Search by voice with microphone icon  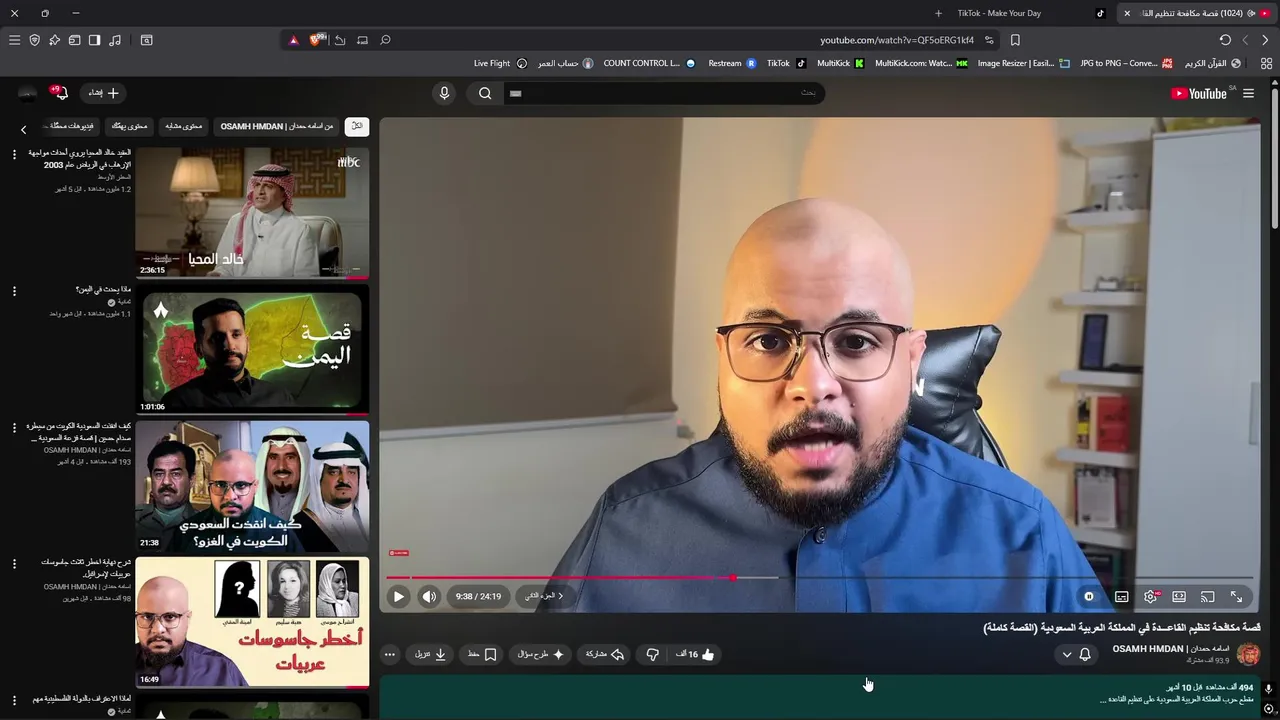click(445, 93)
